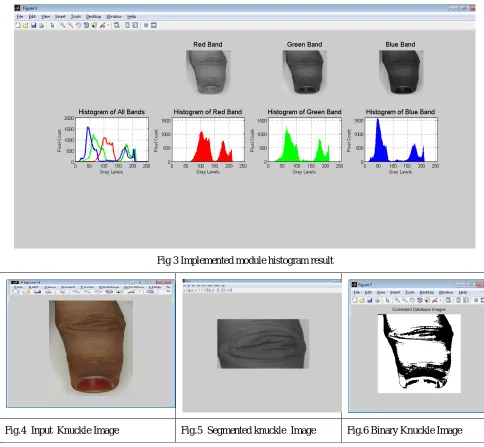The width and height of the screenshot is (484, 447).
Task: Click the color input knuckle image in Figure 4
Action: 91,347
